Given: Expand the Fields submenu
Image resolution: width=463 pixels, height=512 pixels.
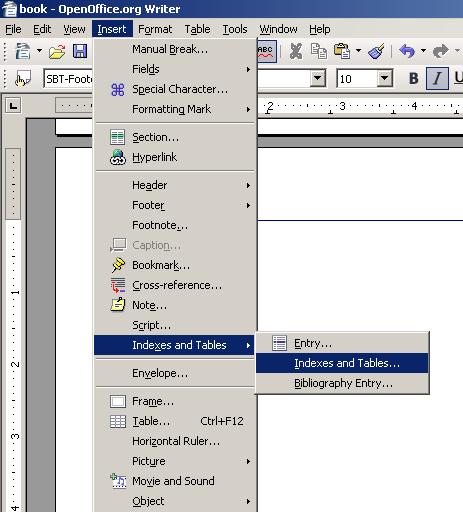Looking at the screenshot, I should [x=175, y=69].
